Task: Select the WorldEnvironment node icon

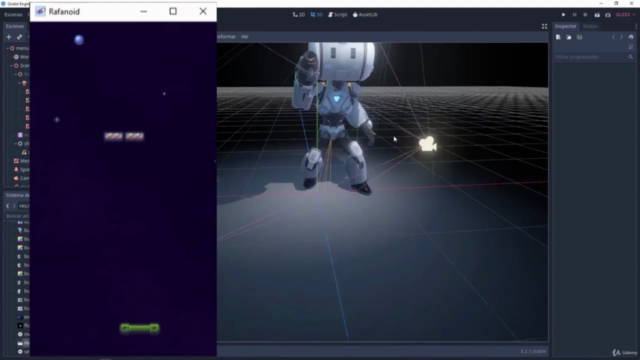Action: (x=16, y=57)
